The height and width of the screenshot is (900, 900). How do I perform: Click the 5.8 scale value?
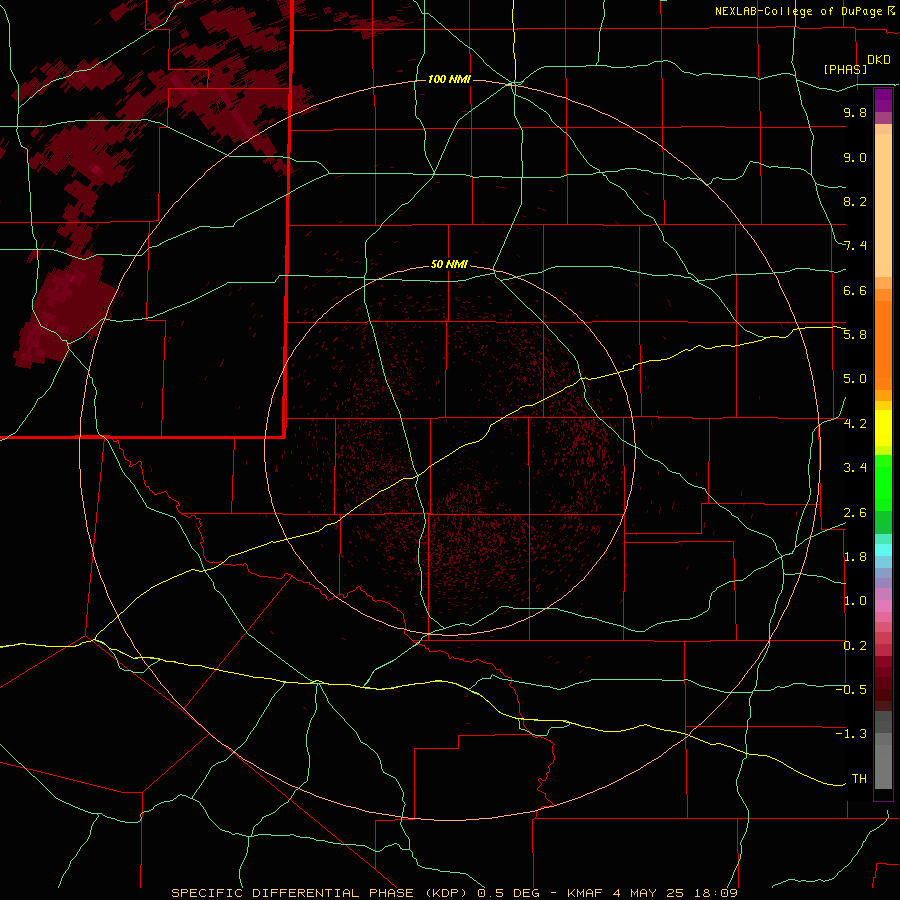pos(855,335)
